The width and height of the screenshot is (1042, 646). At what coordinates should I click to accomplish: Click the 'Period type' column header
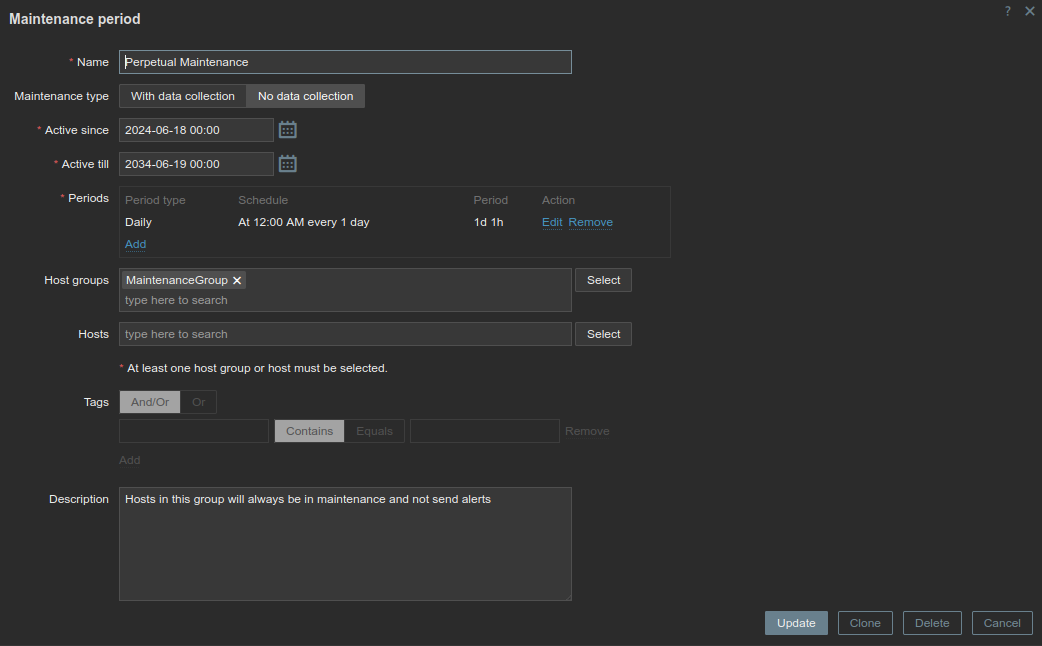[155, 200]
